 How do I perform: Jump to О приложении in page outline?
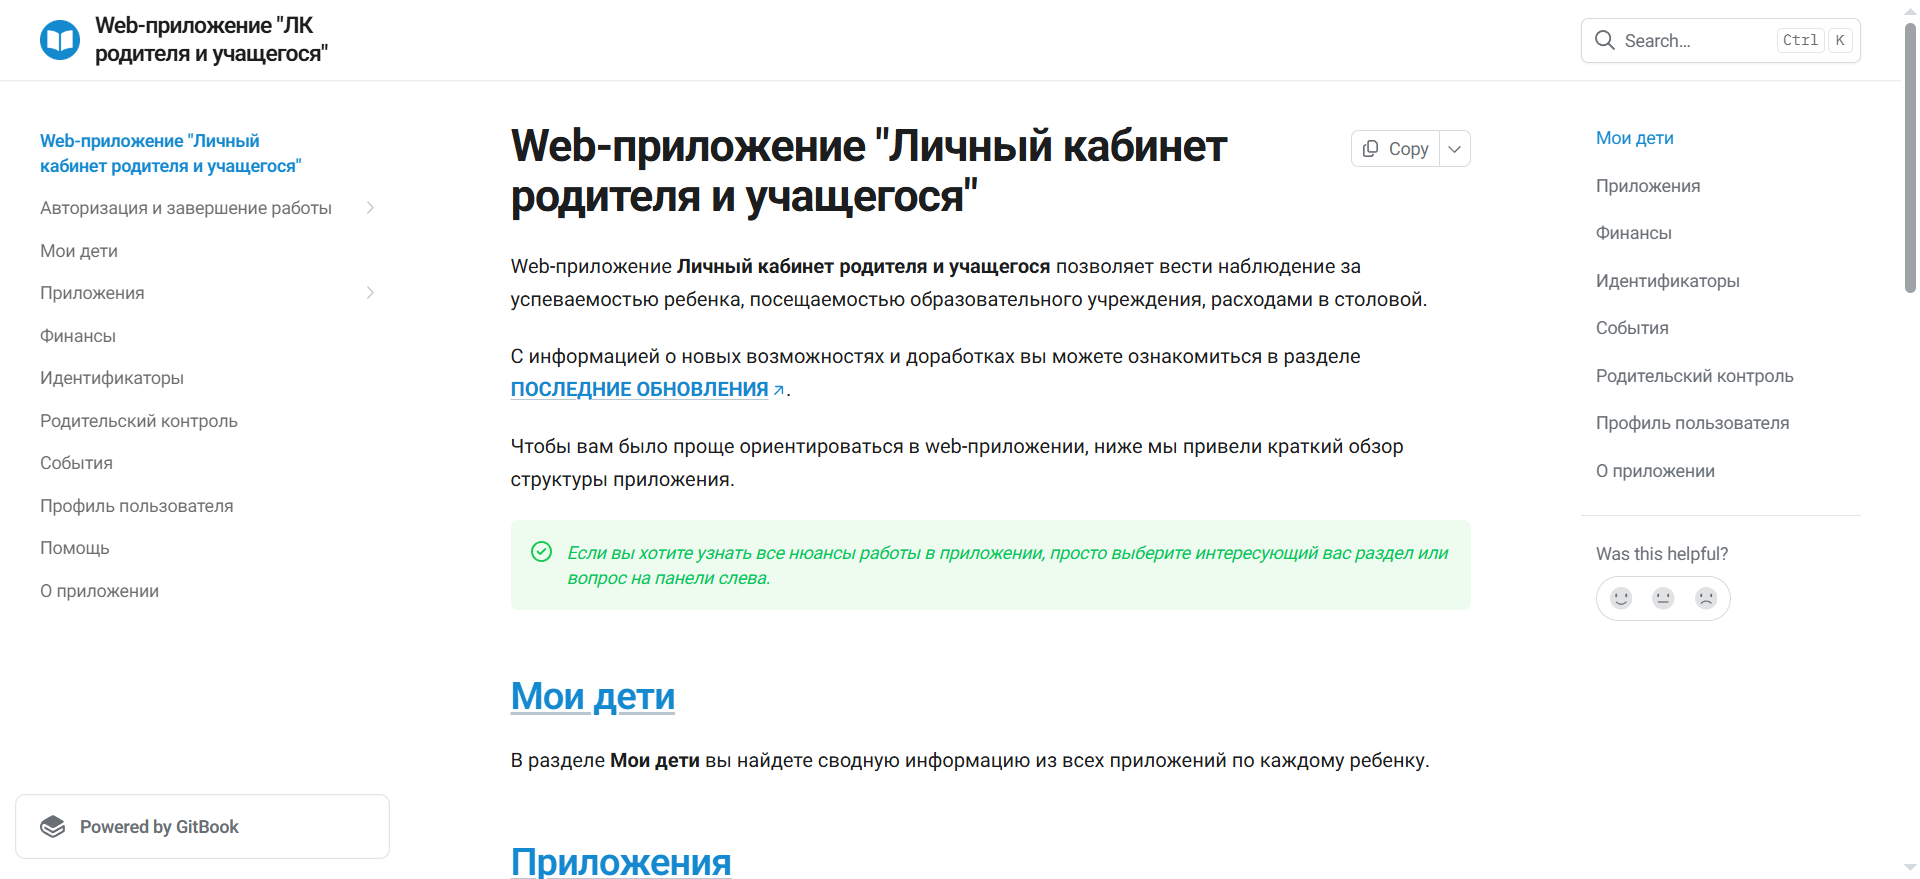(x=1656, y=471)
